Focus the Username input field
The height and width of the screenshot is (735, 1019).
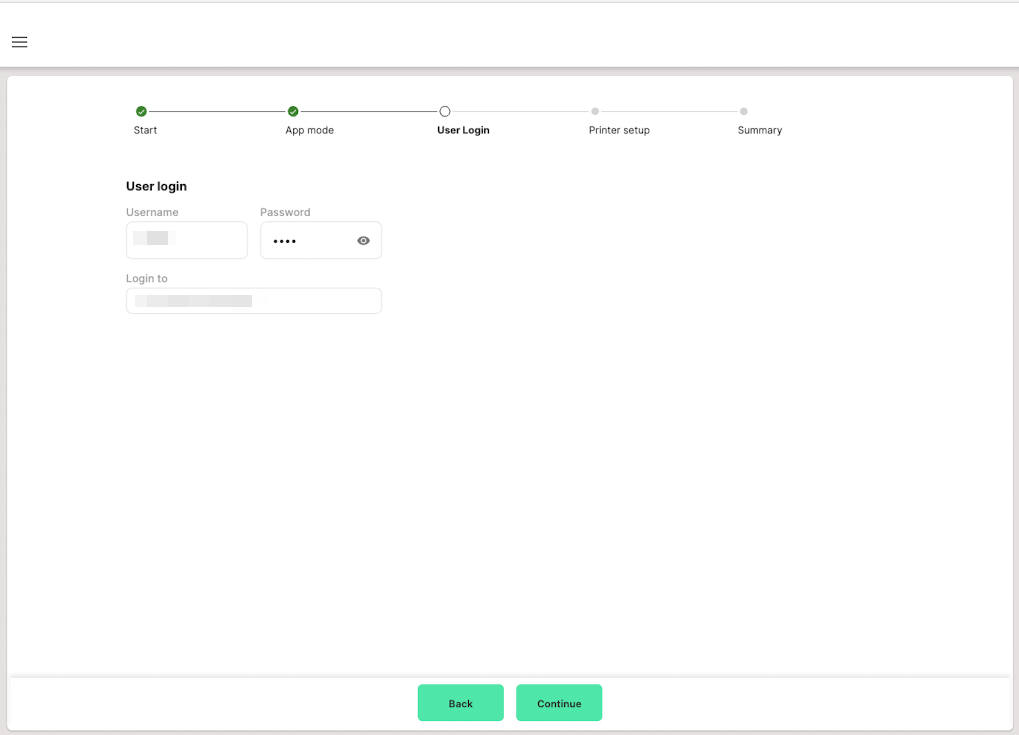click(x=186, y=240)
